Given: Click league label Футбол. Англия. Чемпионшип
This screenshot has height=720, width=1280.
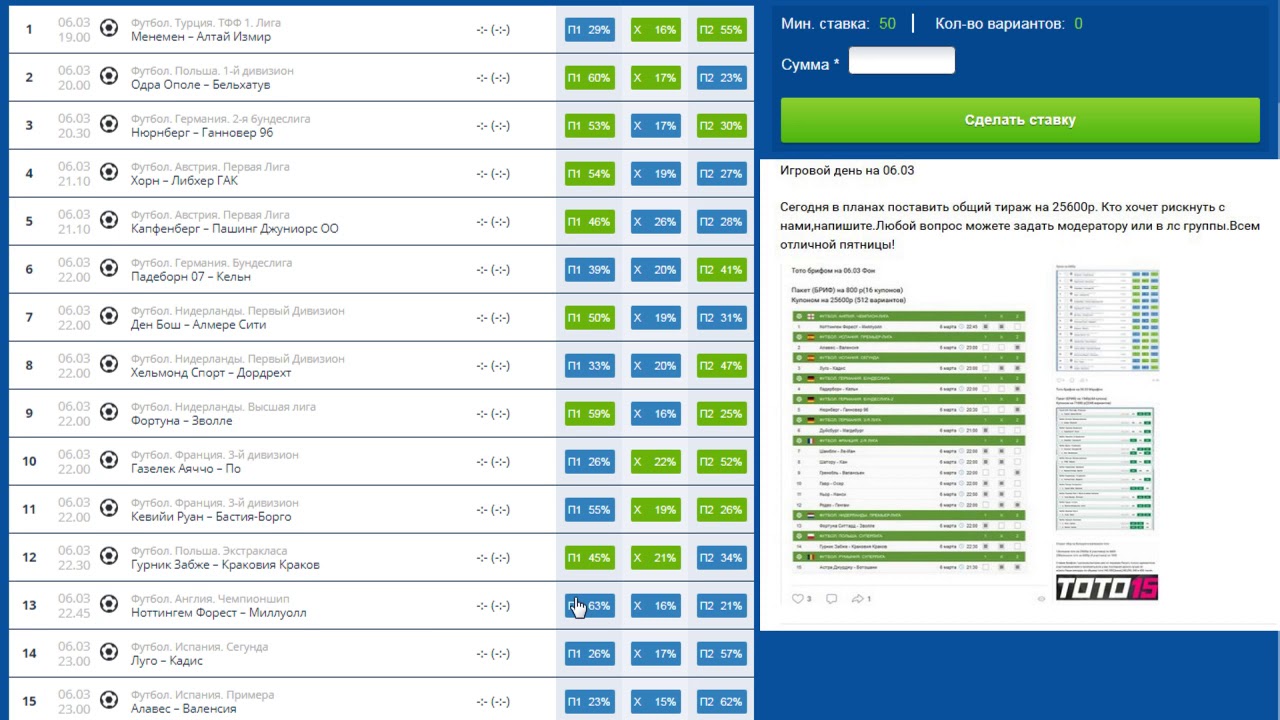Looking at the screenshot, I should coord(210,599).
